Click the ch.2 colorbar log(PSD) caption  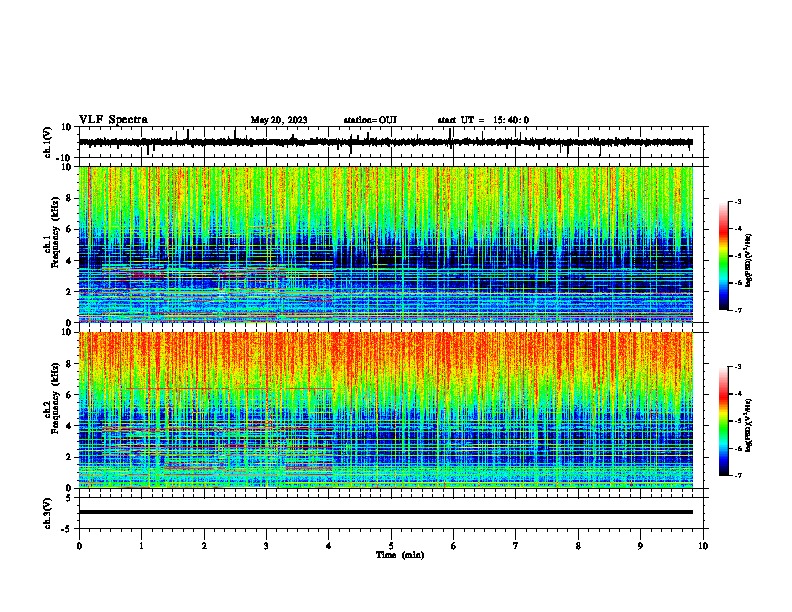tap(749, 425)
